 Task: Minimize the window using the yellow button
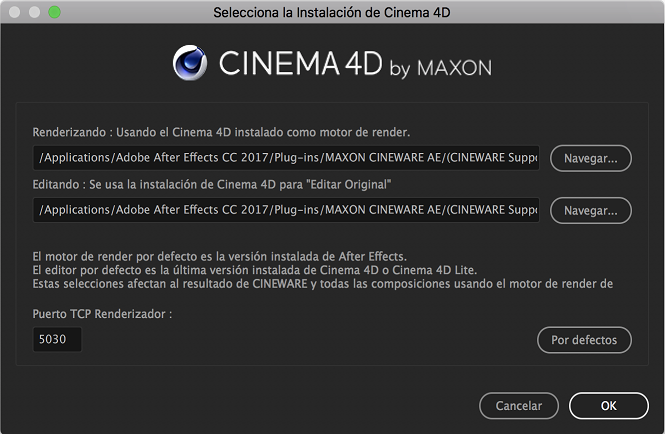tap(34, 13)
